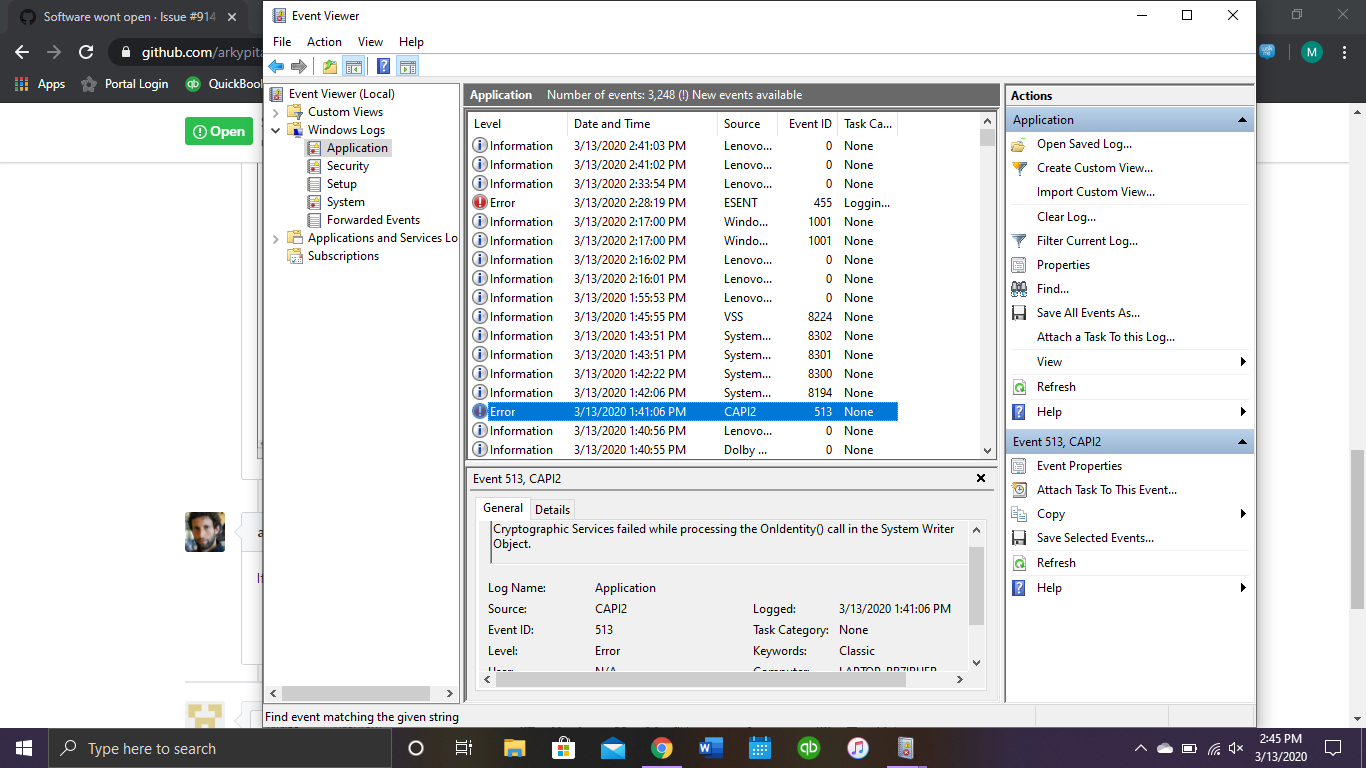Select Forwarded Events in tree
The height and width of the screenshot is (768, 1366).
[x=373, y=220]
